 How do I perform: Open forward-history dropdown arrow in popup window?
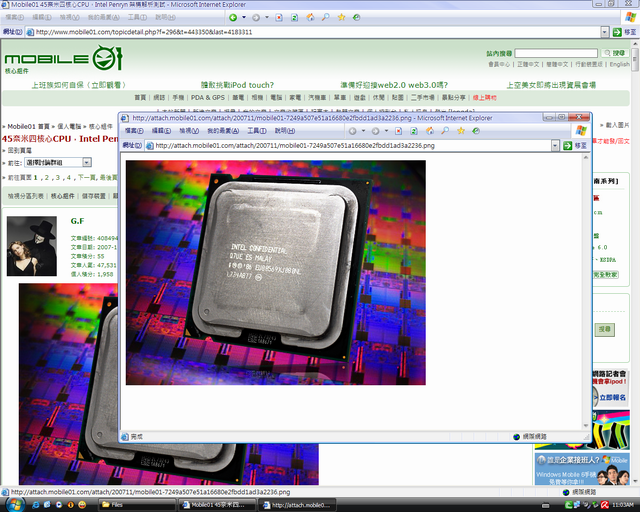click(x=387, y=131)
